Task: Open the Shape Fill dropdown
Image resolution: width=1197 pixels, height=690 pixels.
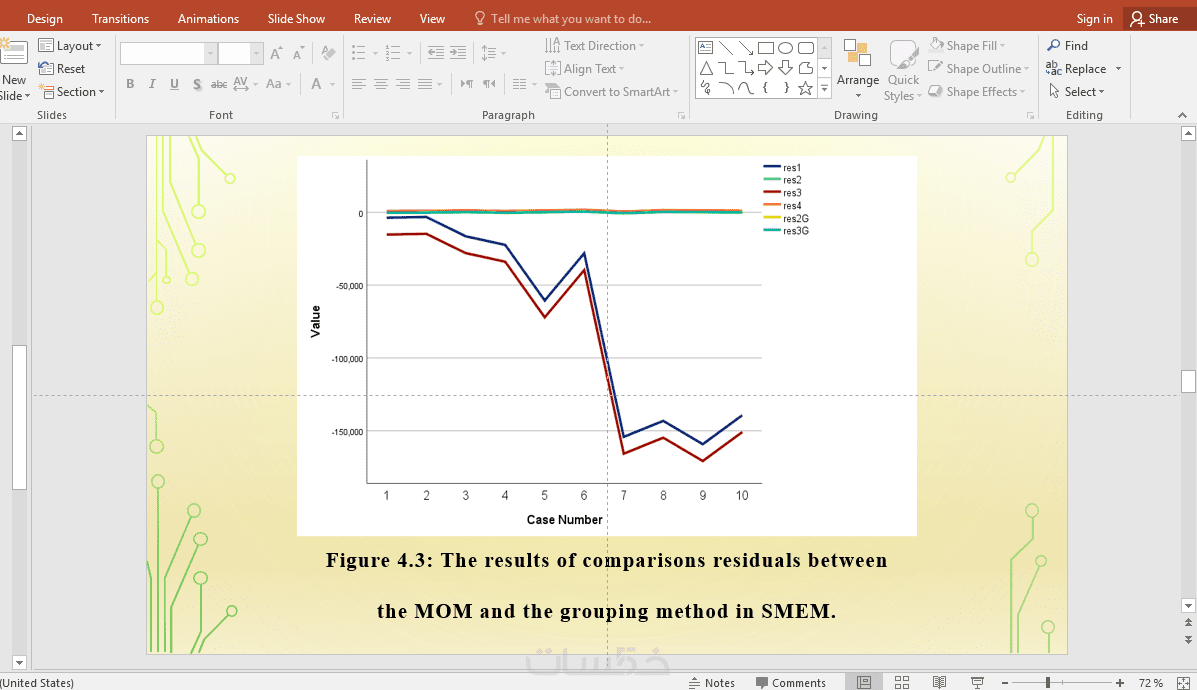Action: click(967, 46)
